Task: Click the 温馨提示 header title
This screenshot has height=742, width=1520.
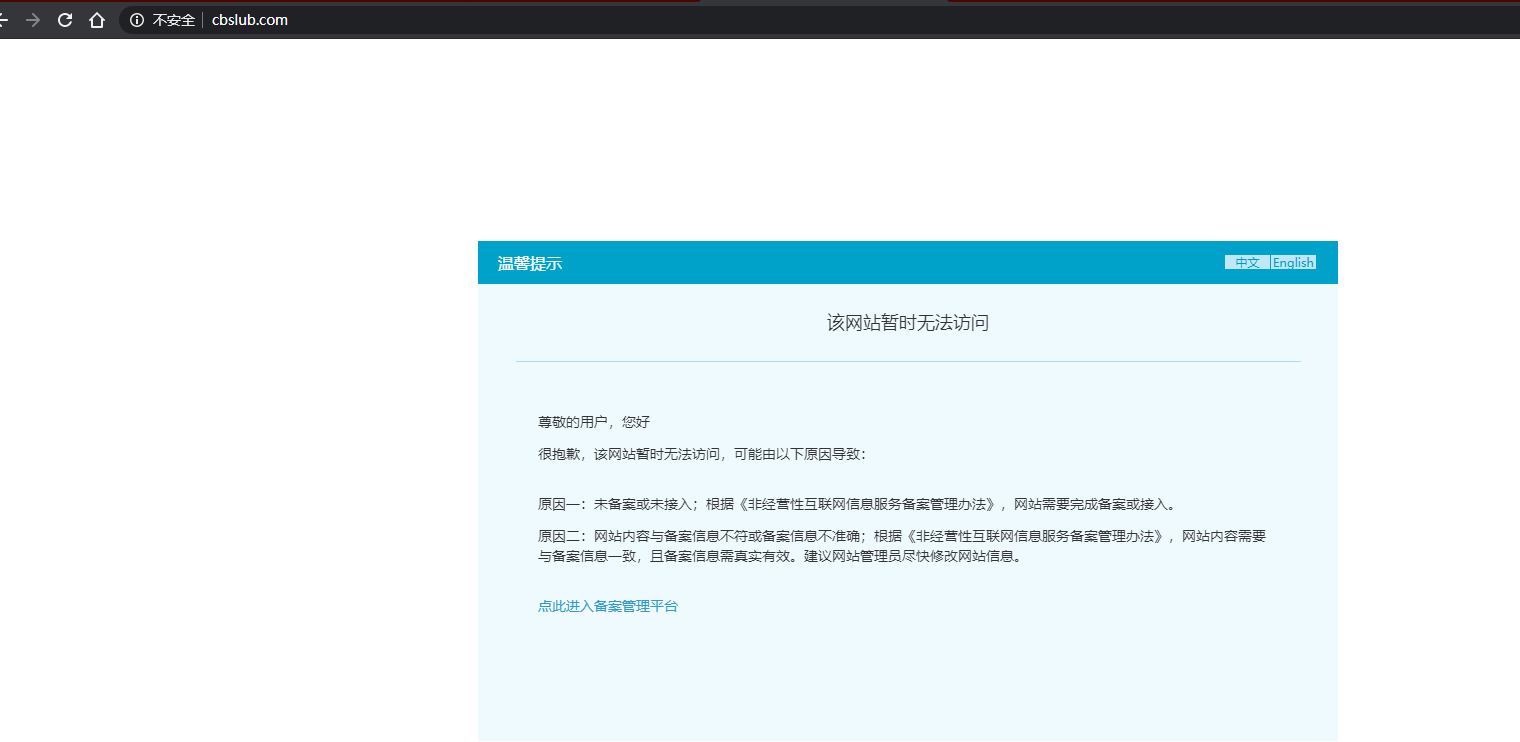Action: point(530,264)
